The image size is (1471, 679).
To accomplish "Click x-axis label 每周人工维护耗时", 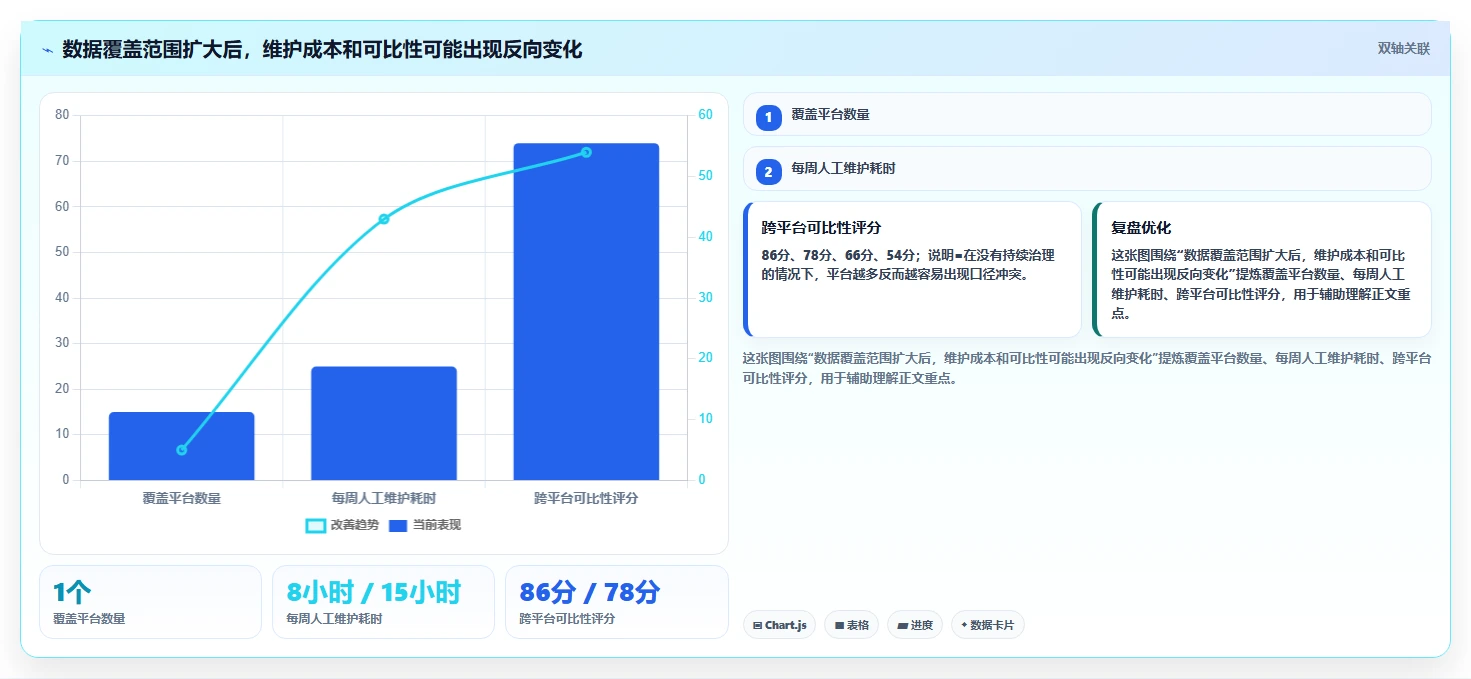I will [x=384, y=498].
